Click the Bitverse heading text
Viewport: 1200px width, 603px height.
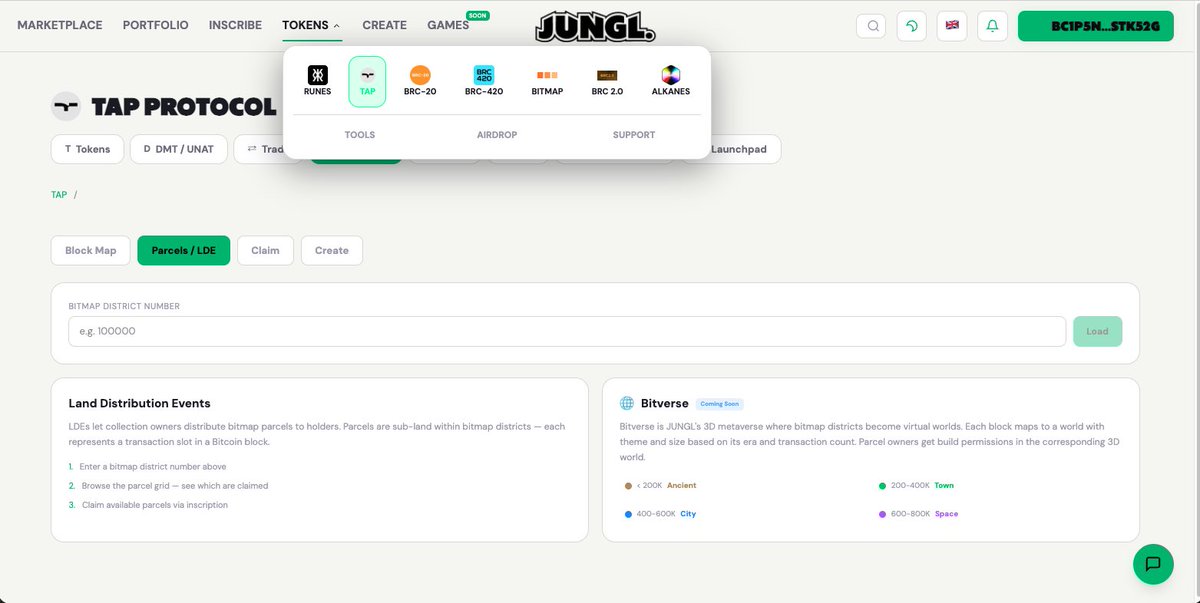pos(664,403)
